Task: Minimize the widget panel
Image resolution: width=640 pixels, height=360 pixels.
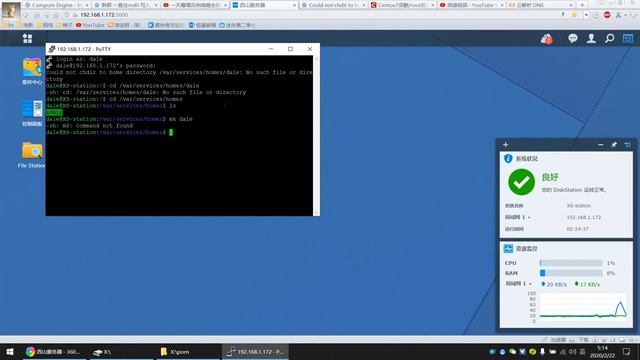Action: coord(600,144)
